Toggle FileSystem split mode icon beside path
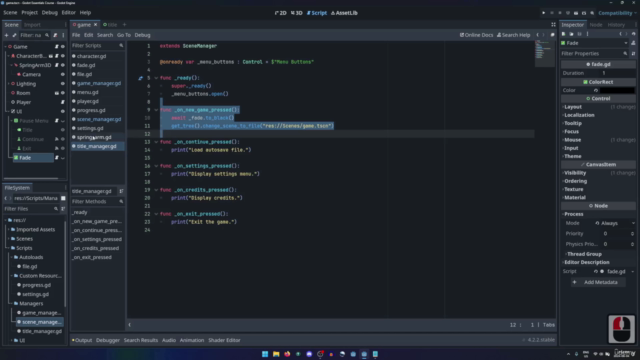 (63, 198)
